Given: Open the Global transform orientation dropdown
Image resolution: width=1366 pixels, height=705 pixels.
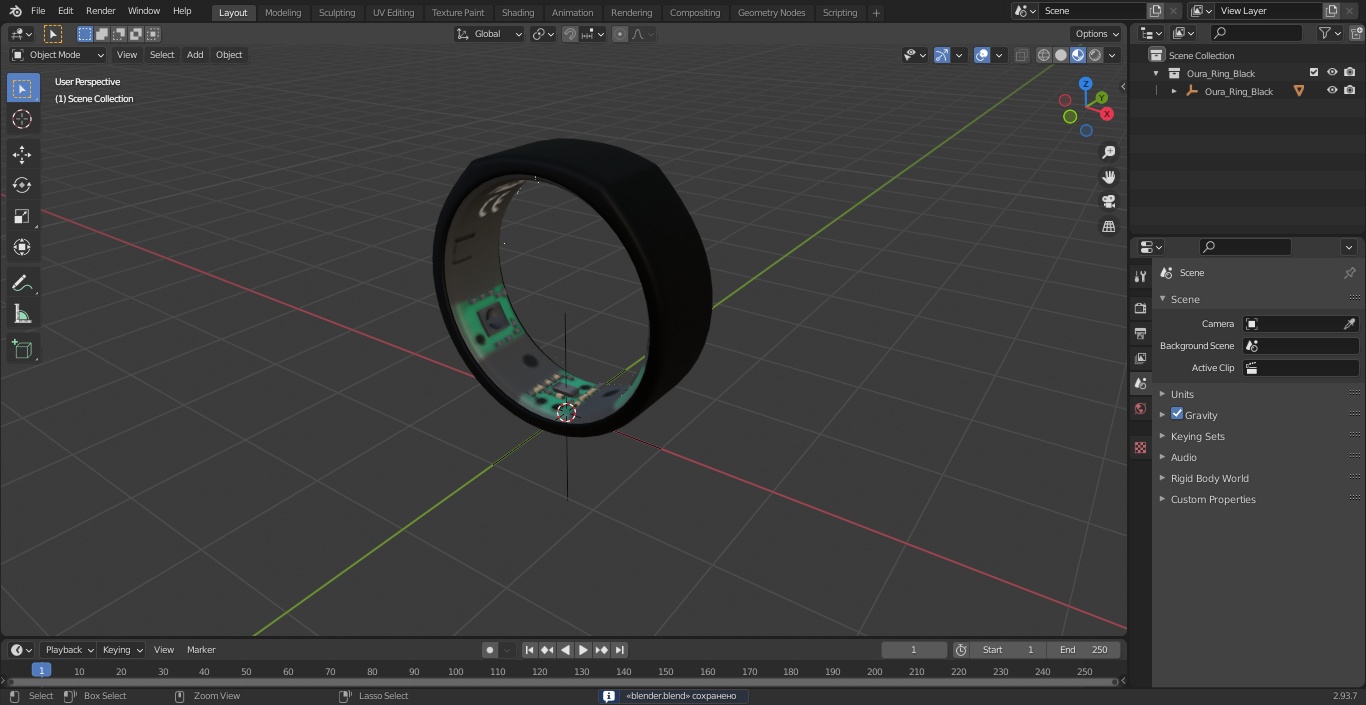Looking at the screenshot, I should [x=489, y=34].
